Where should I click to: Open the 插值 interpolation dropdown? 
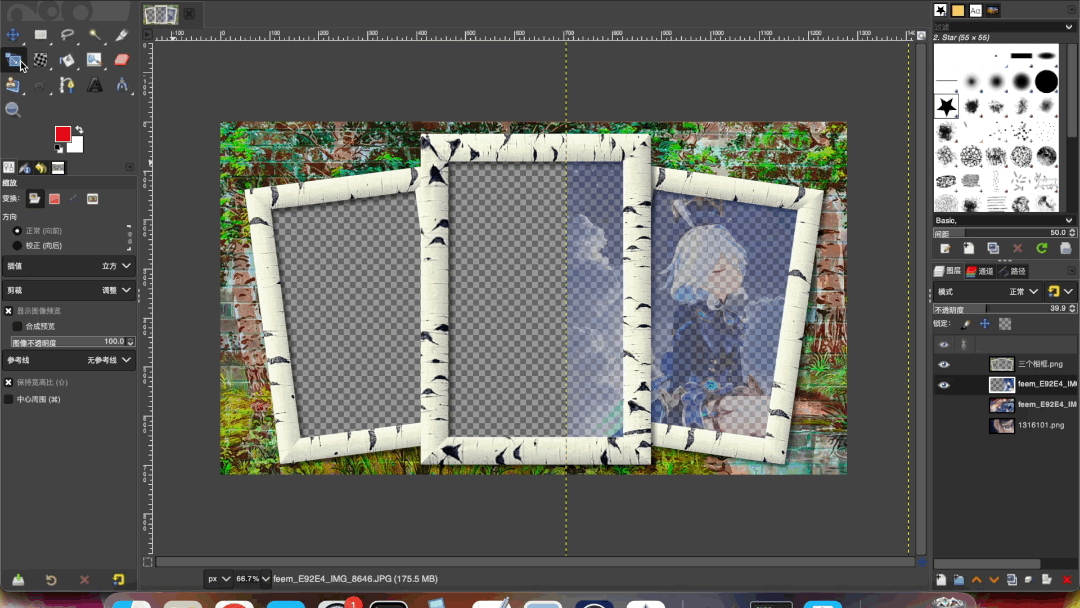click(68, 266)
